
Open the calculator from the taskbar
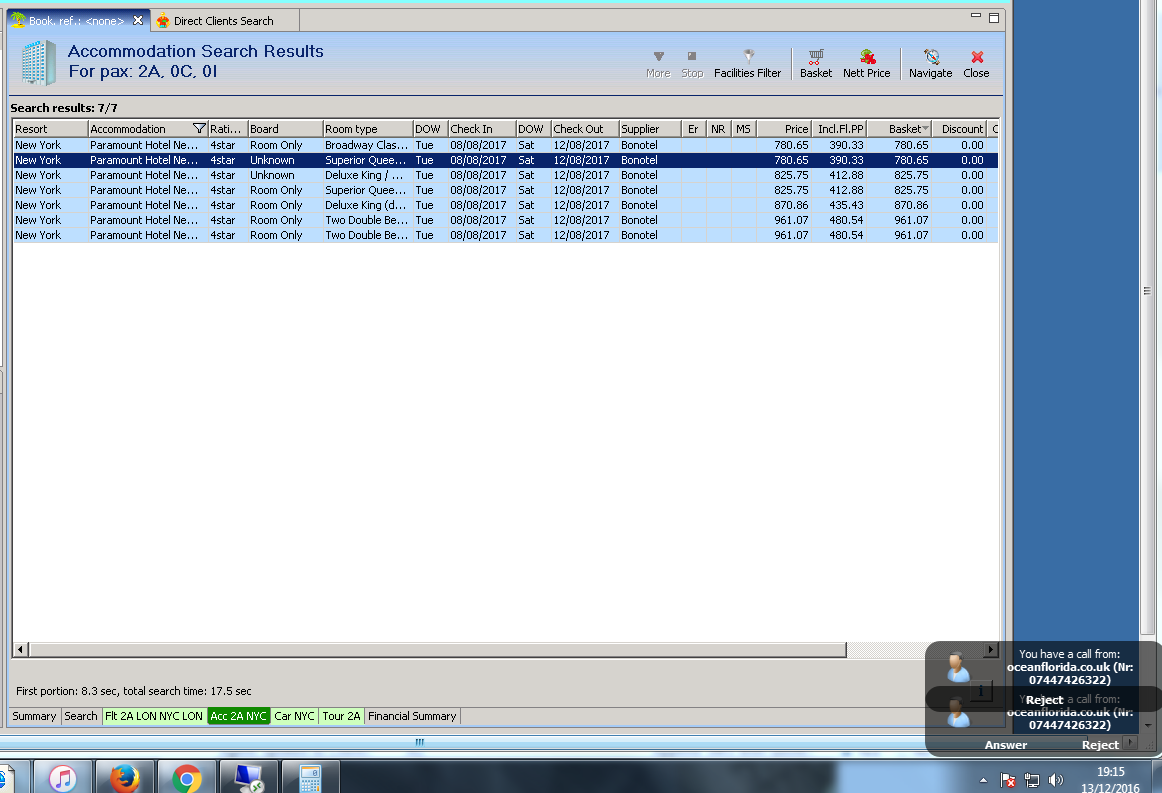[x=310, y=778]
